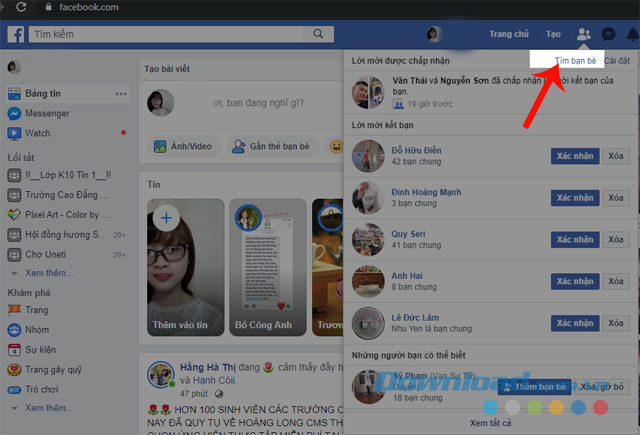Click Xem tất cả at panel bottom

coord(490,423)
